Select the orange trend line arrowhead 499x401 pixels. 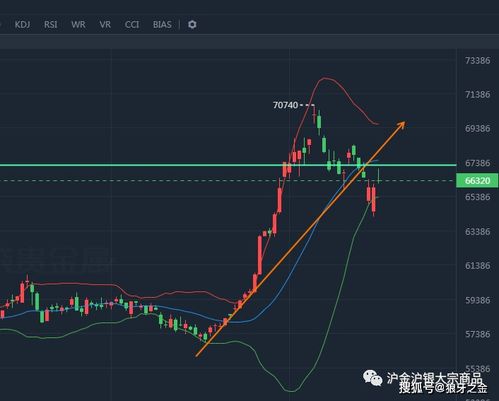point(401,125)
